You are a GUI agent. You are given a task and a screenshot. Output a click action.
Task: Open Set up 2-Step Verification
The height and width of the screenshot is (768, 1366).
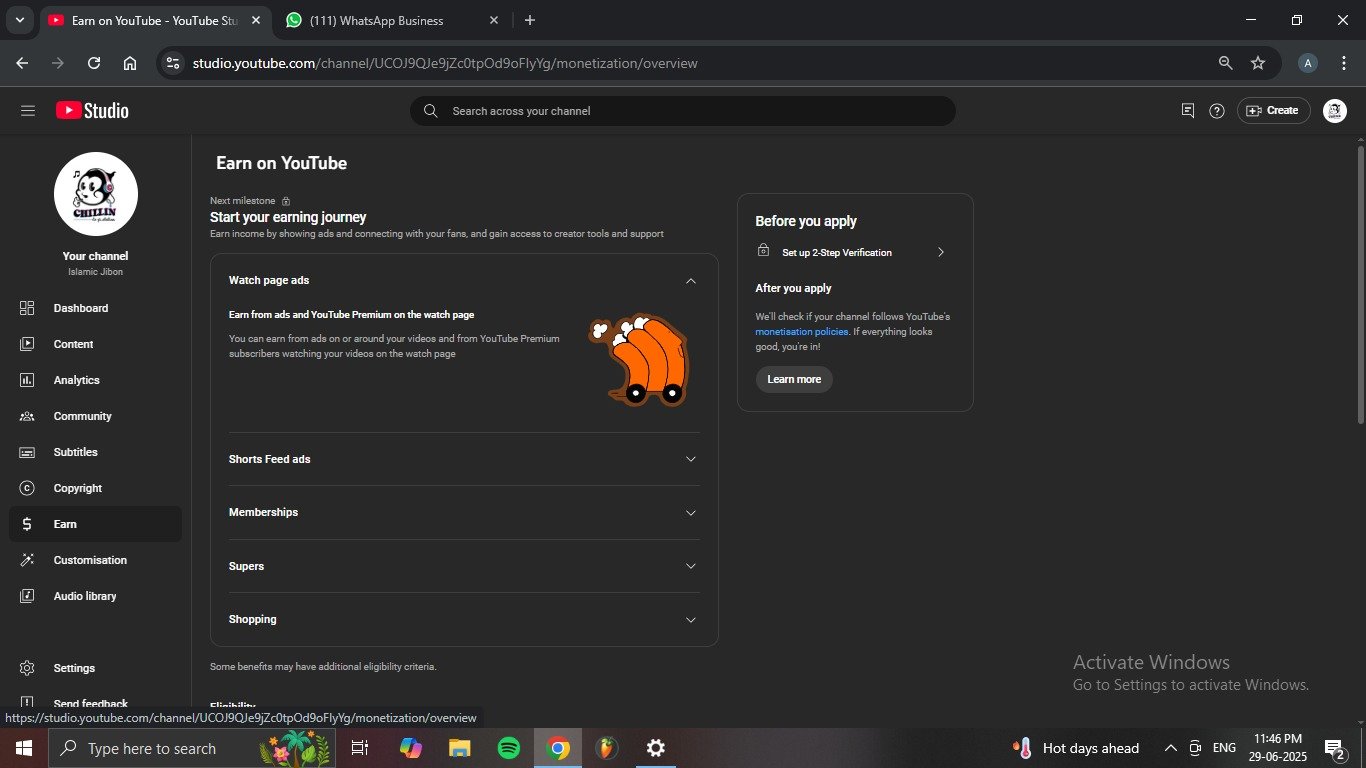836,253
